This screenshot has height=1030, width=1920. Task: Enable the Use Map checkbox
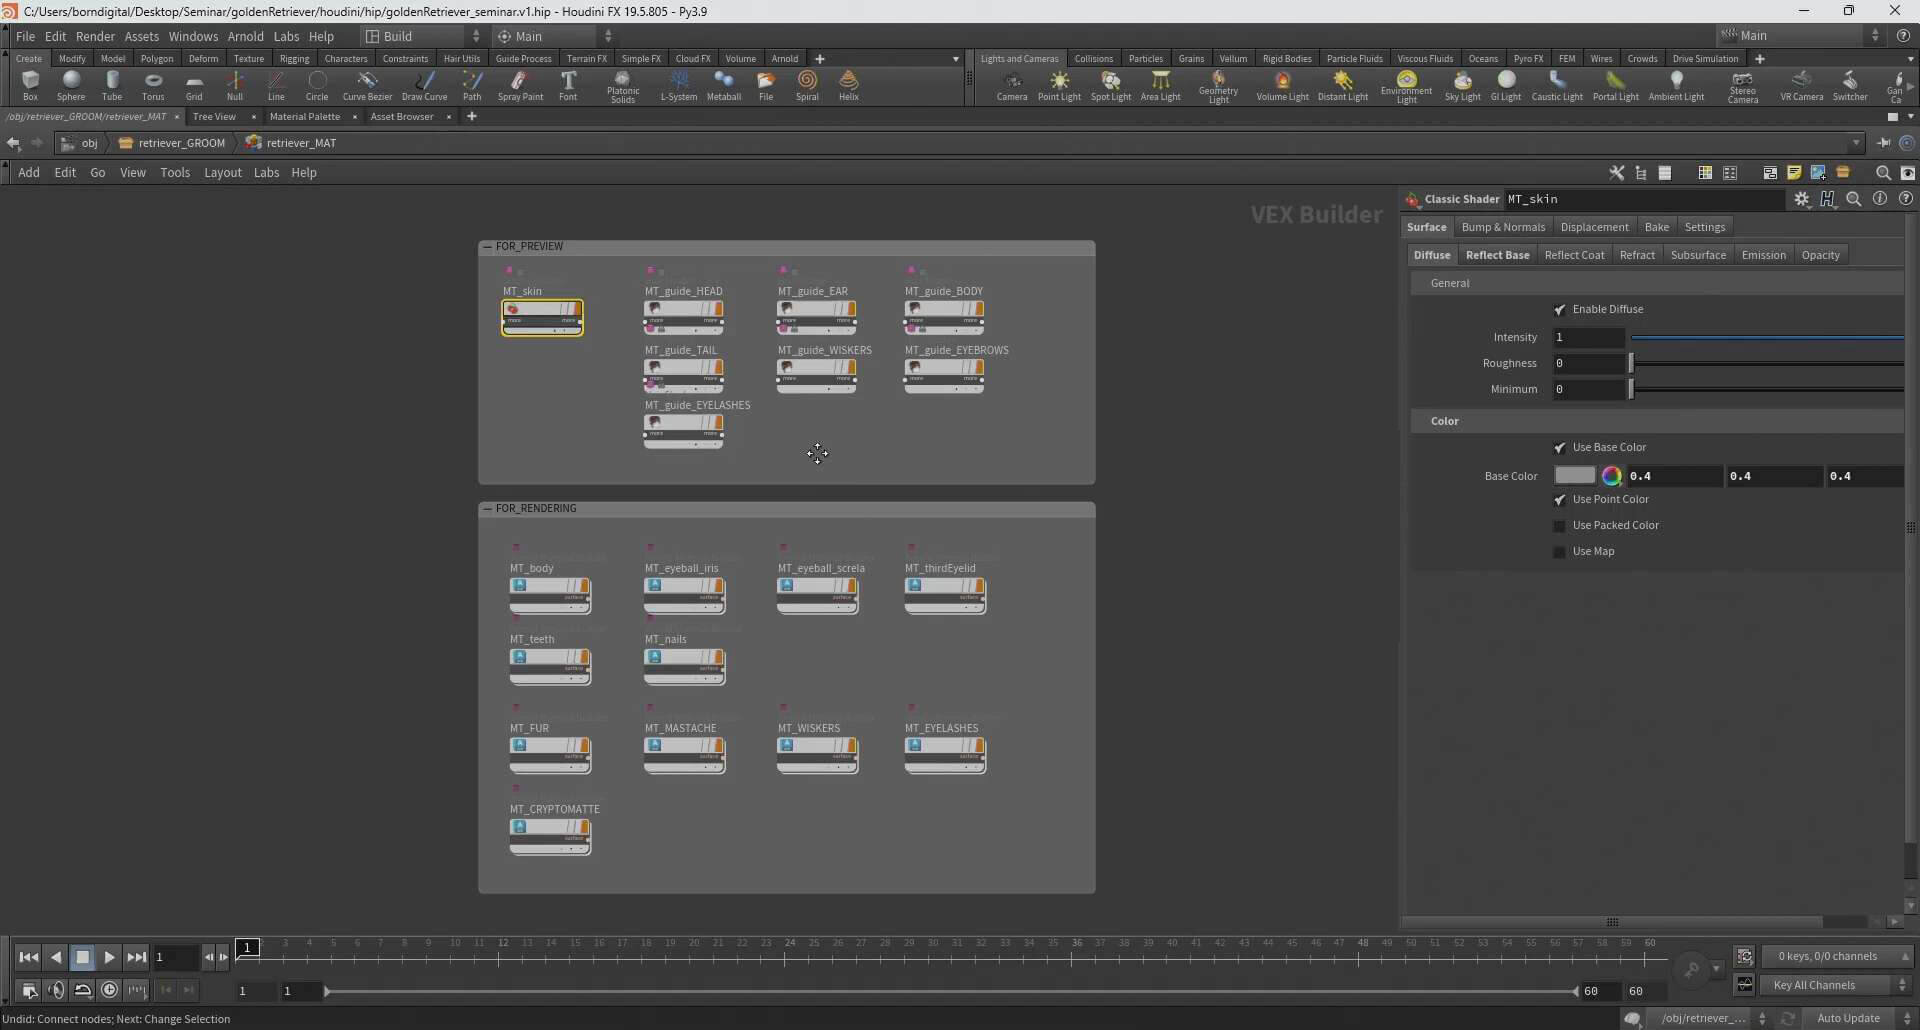1560,552
